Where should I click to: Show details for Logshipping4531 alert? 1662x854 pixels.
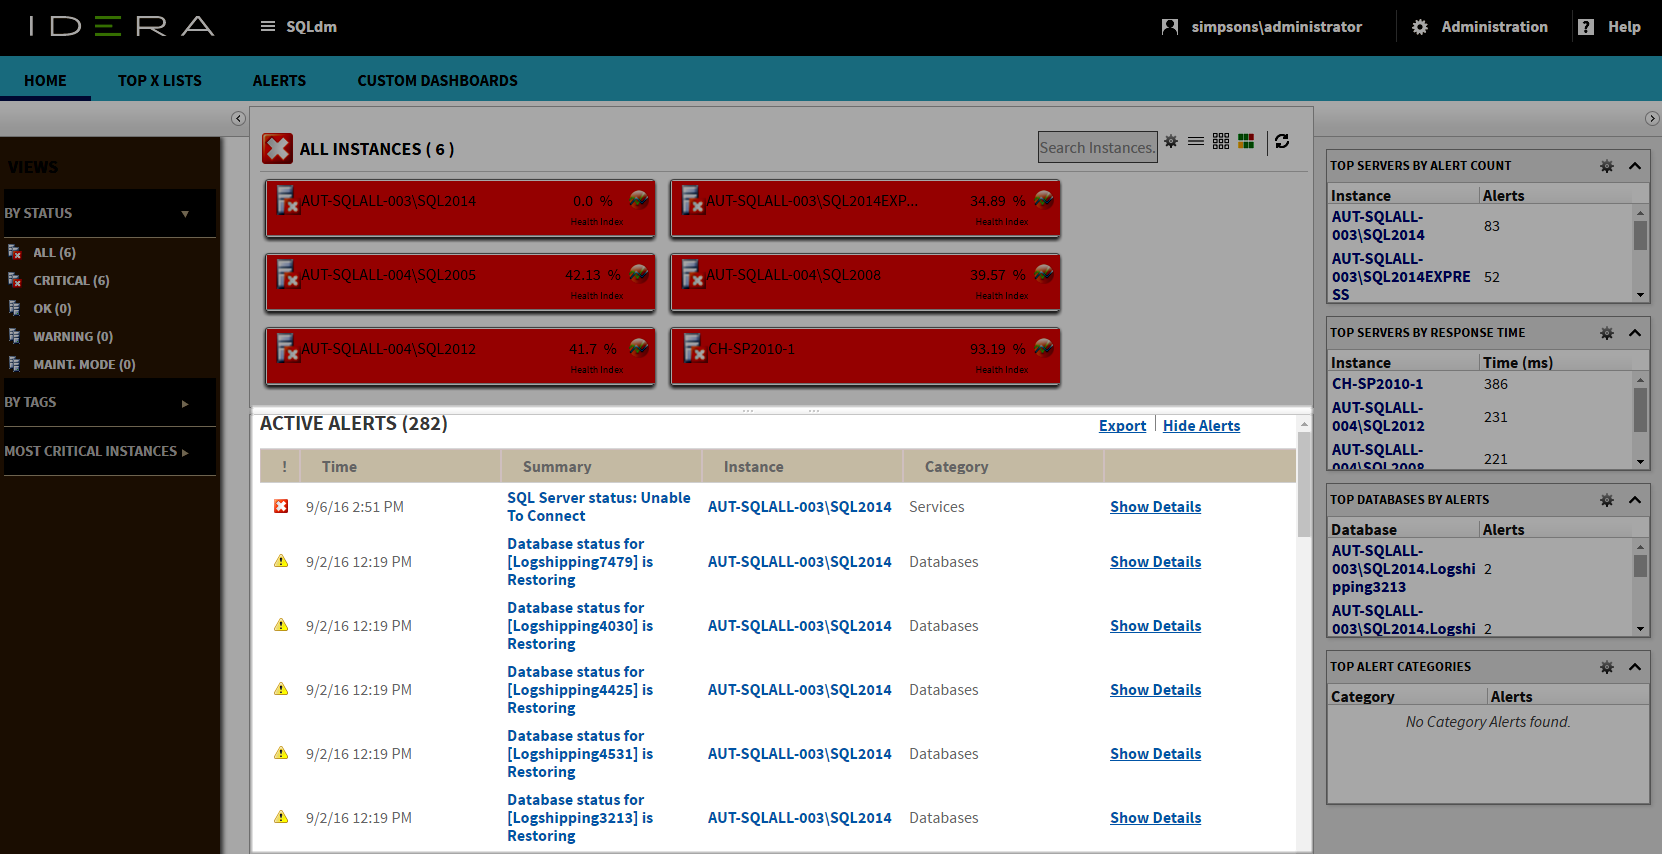[1155, 754]
